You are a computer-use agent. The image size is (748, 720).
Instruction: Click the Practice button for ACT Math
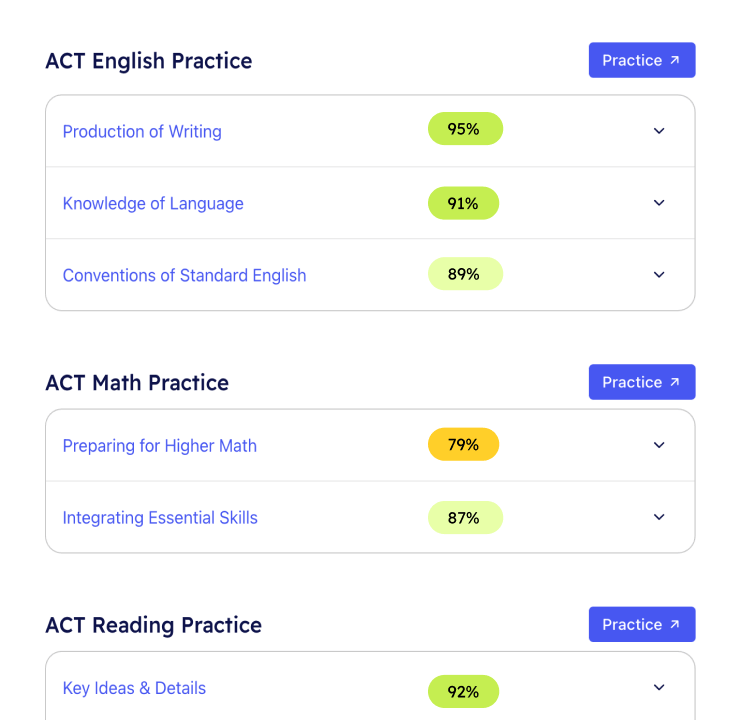coord(641,382)
